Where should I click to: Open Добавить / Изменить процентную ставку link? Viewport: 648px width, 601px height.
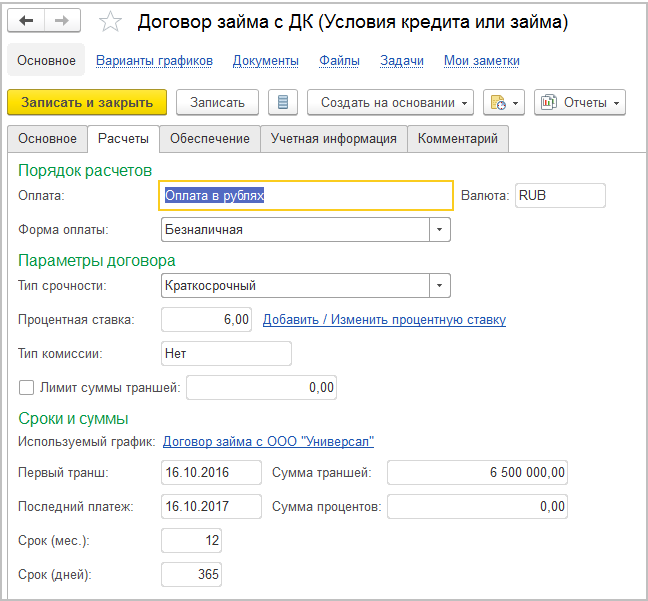click(384, 320)
